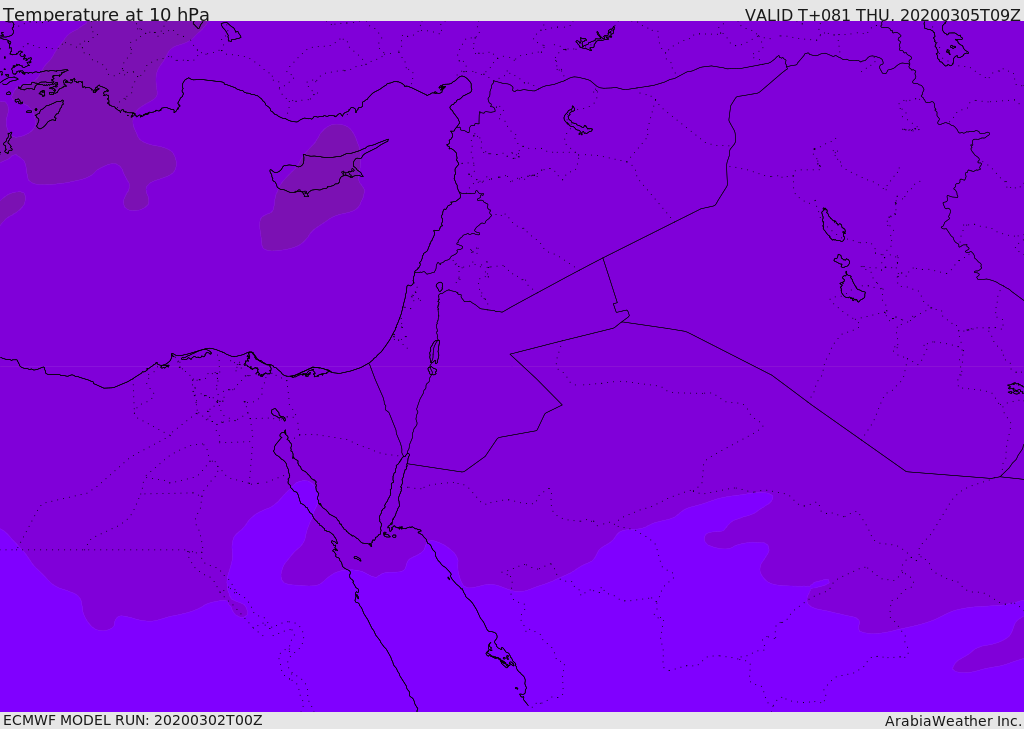Click the 'VALID T+081 THU. 20200305T09Z' label
This screenshot has height=729, width=1024.
(882, 15)
